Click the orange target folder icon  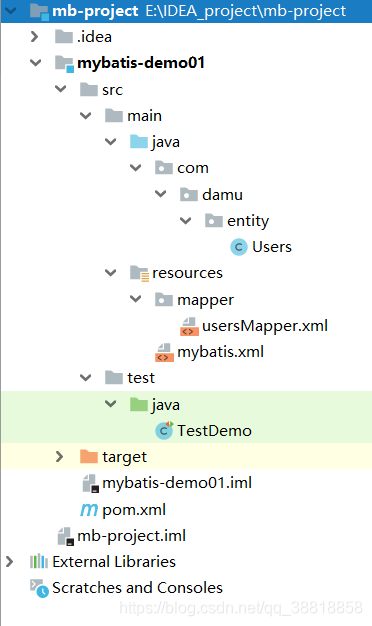click(x=89, y=456)
